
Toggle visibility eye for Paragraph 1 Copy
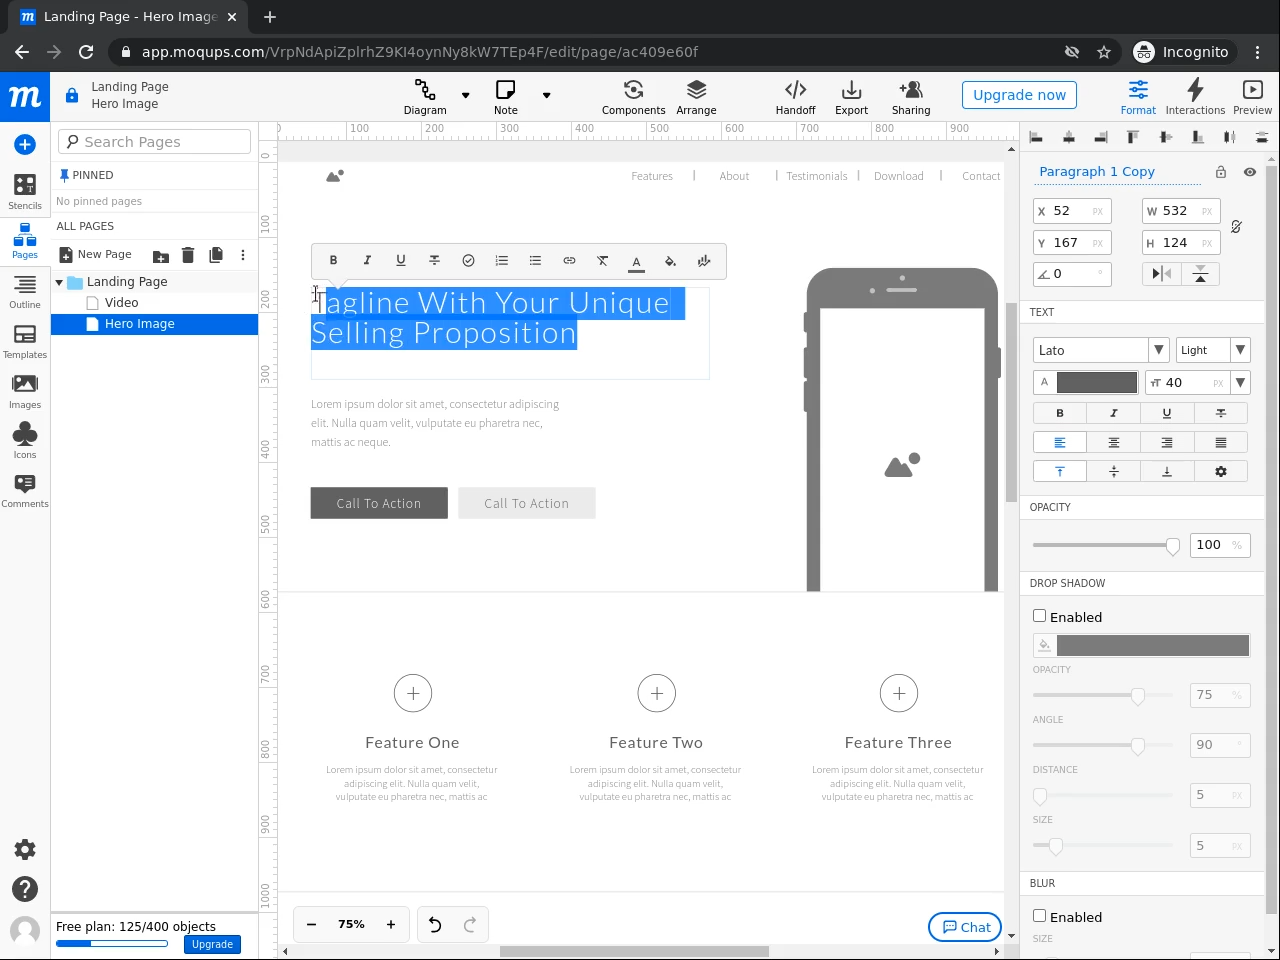1249,172
